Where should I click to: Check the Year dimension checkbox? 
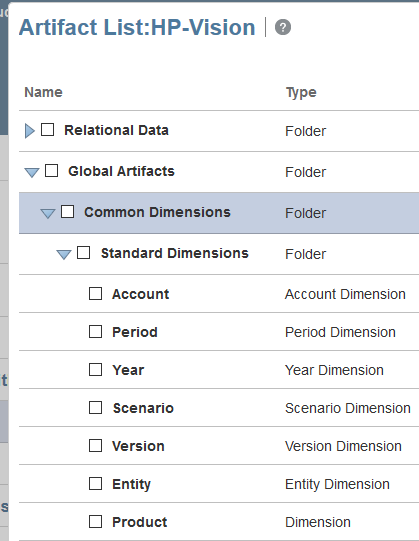96,370
